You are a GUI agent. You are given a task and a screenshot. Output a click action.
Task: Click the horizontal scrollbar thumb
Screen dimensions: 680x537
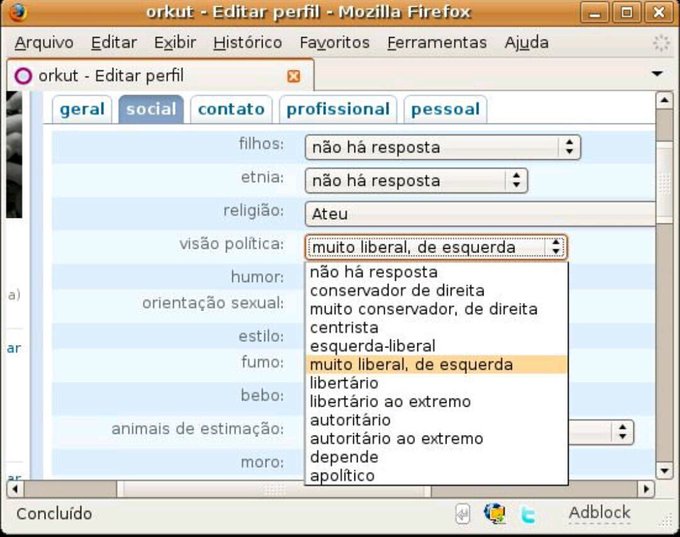(x=274, y=490)
